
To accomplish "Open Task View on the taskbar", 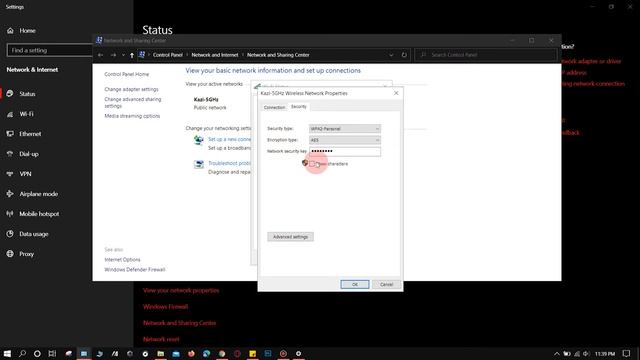I will pyautogui.click(x=52, y=353).
